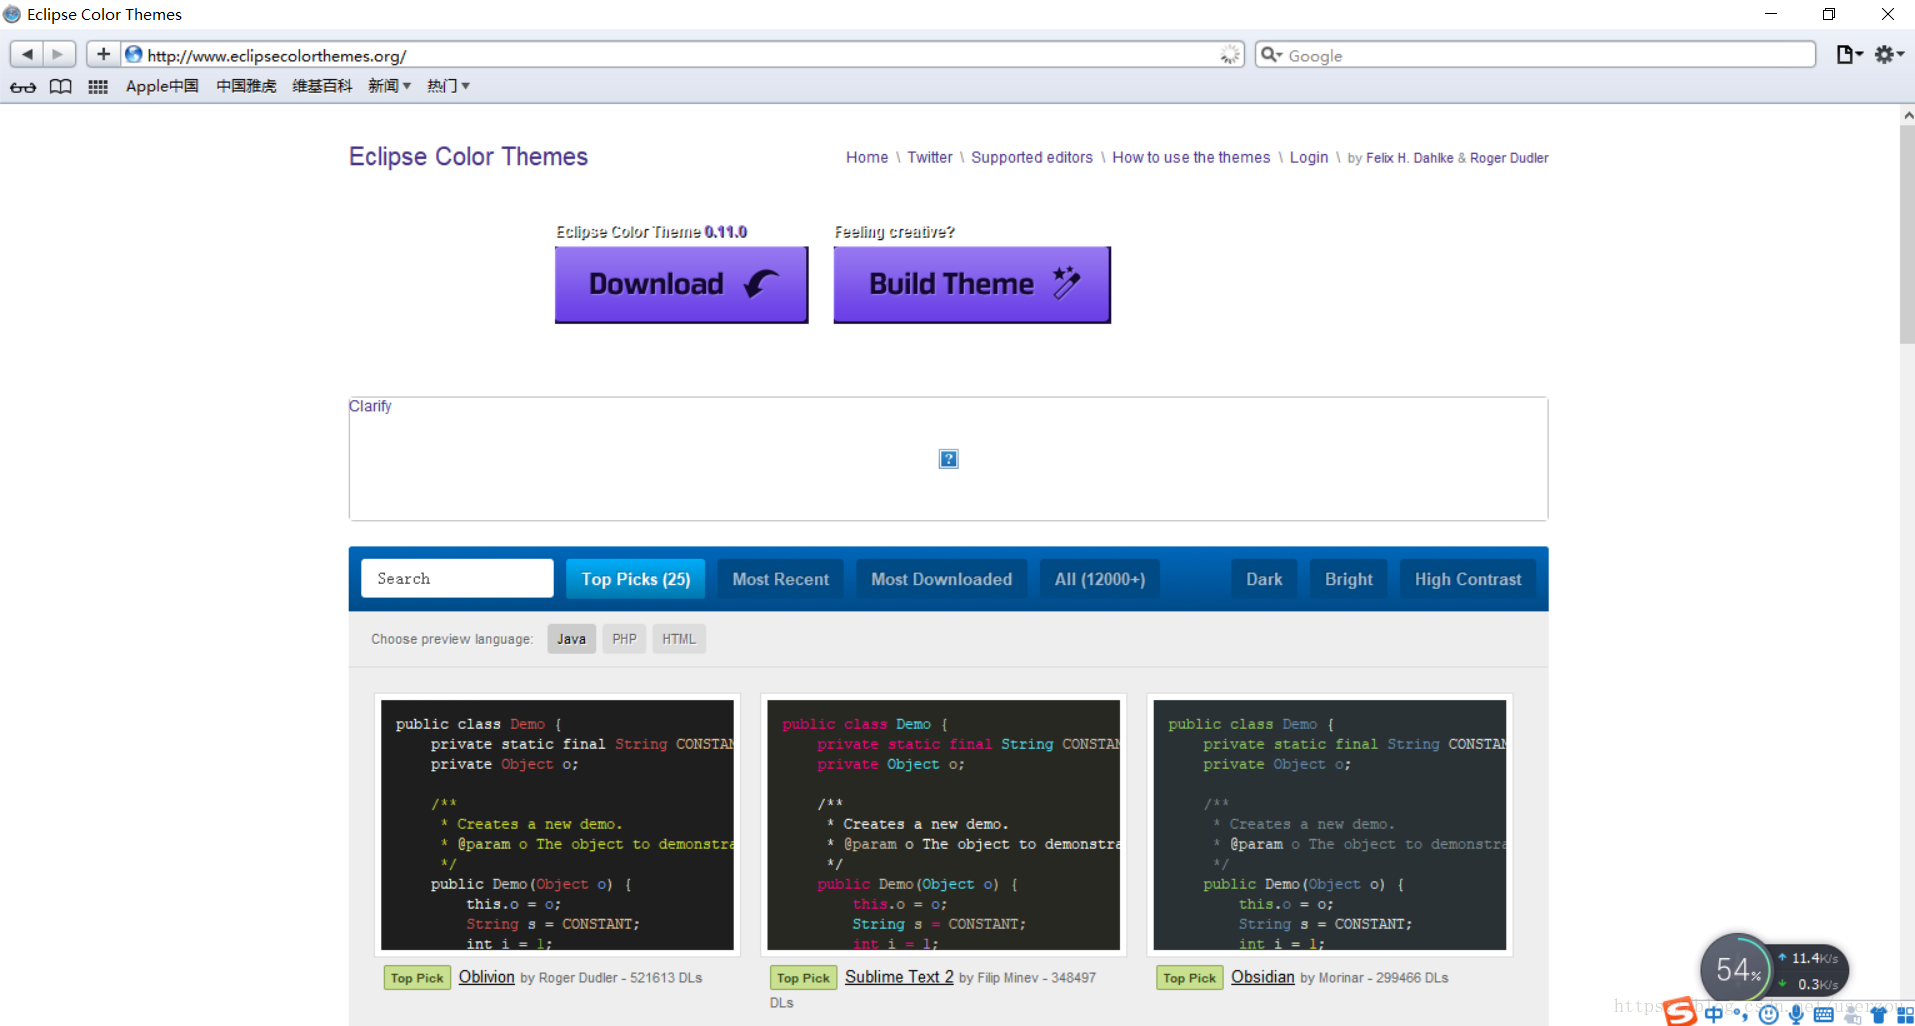Open the Apple中国 bookmark
Image resolution: width=1915 pixels, height=1026 pixels.
coord(162,86)
